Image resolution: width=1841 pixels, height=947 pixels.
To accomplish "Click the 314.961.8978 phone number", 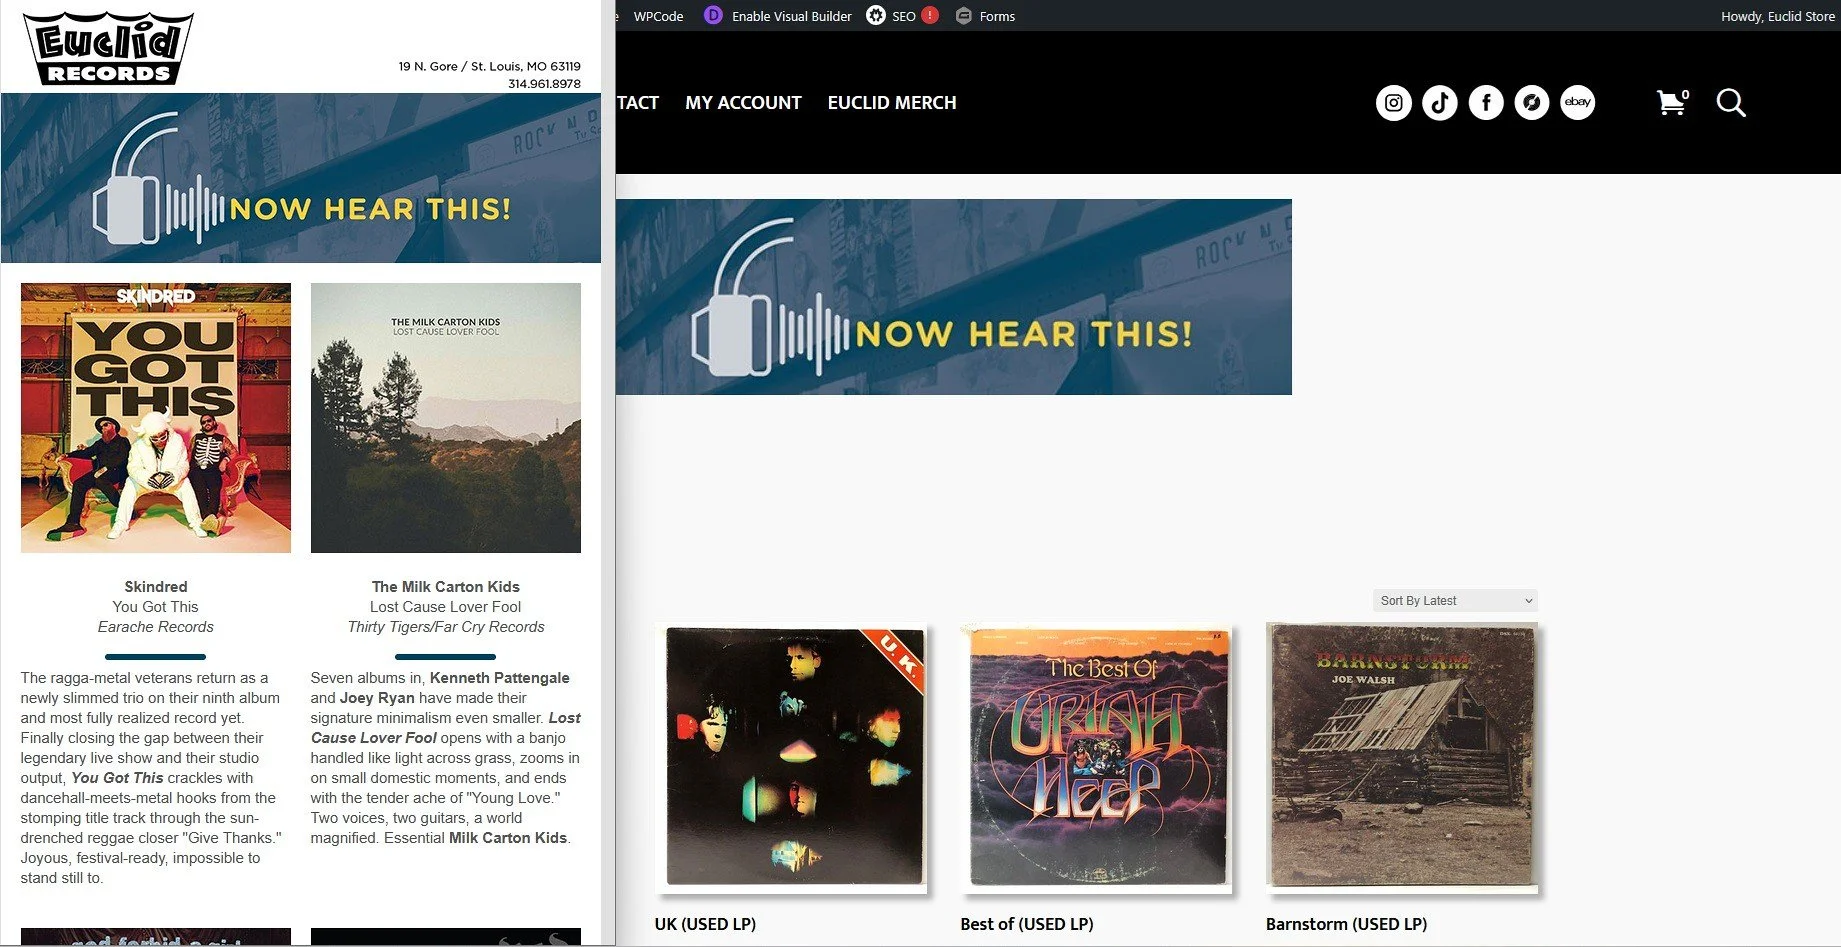I will click(x=544, y=84).
